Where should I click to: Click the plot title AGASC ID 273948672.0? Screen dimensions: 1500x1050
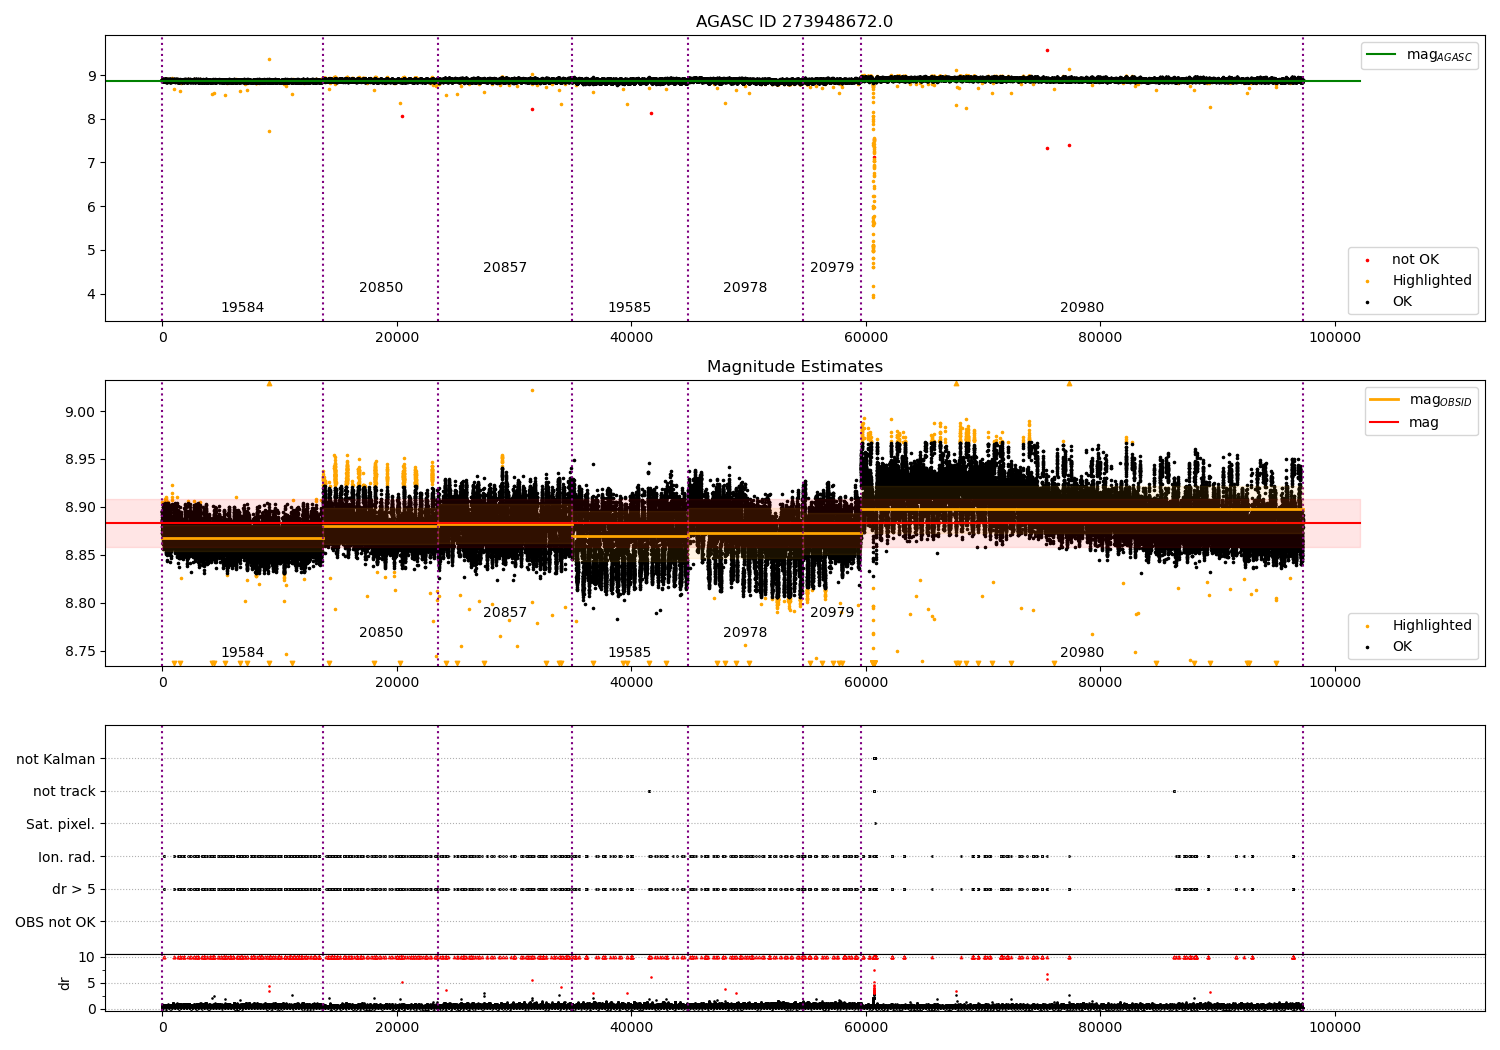click(x=795, y=22)
